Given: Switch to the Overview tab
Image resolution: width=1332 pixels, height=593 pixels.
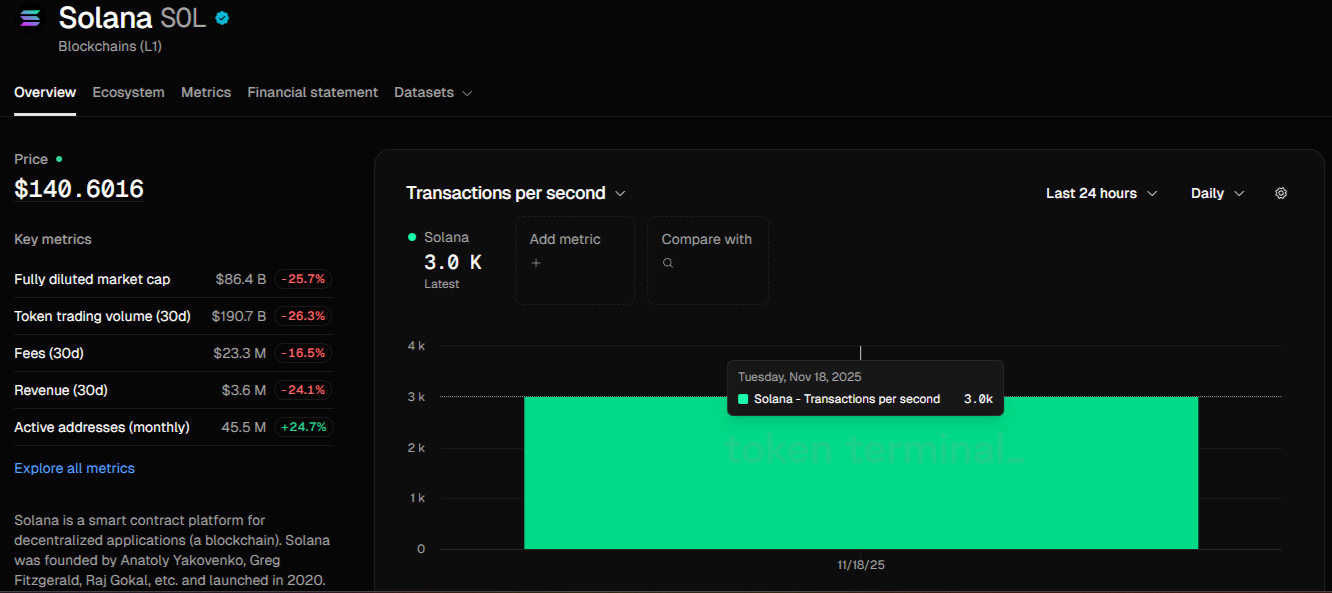Looking at the screenshot, I should 45,92.
